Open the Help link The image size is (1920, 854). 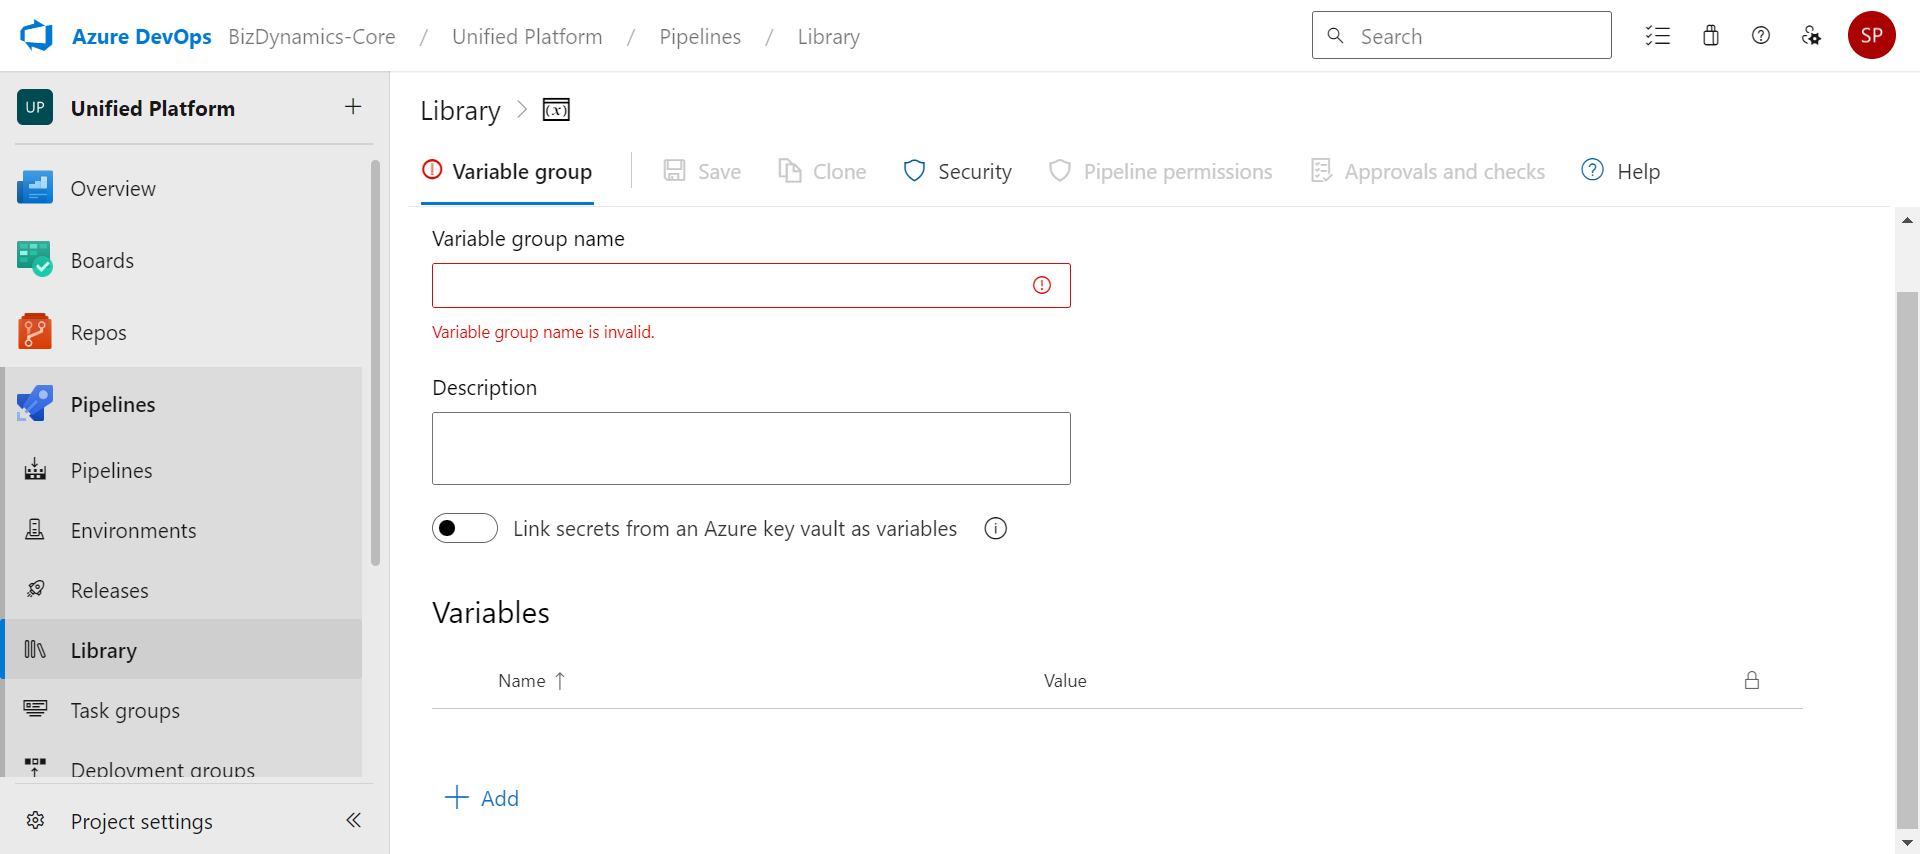pyautogui.click(x=1620, y=171)
